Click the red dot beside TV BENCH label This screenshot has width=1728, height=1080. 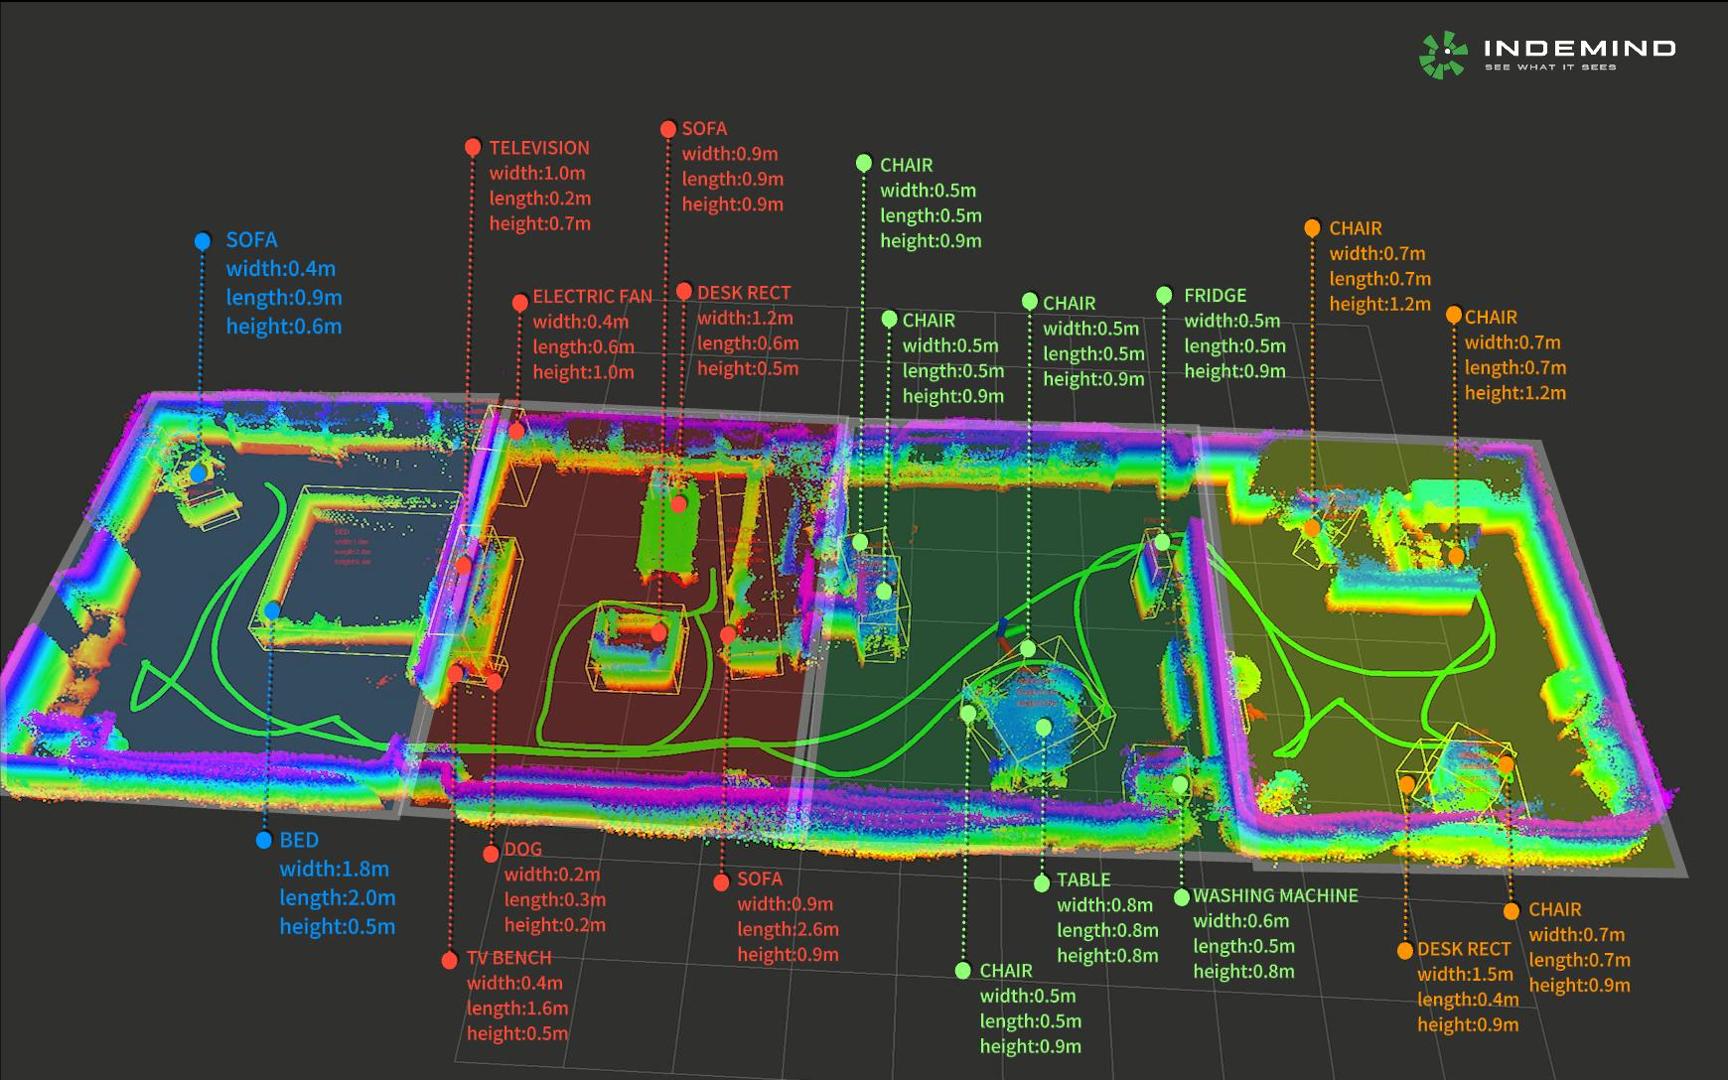click(450, 960)
